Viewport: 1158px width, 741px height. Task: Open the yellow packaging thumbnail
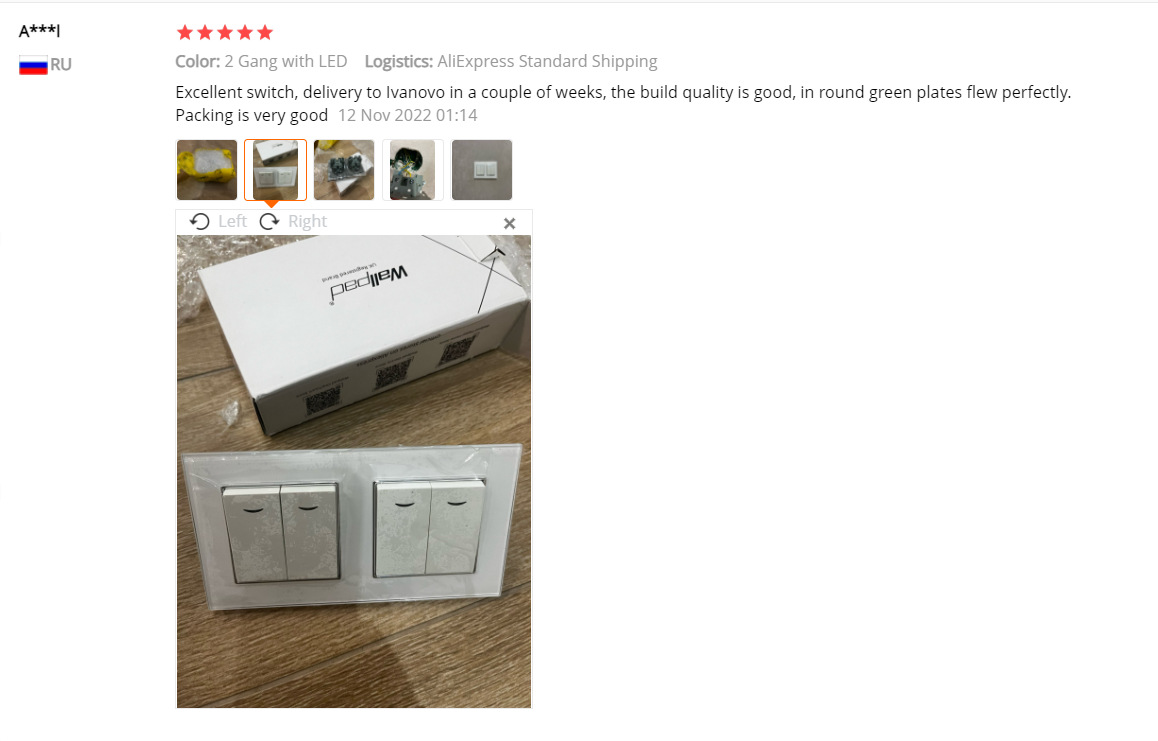(x=207, y=170)
